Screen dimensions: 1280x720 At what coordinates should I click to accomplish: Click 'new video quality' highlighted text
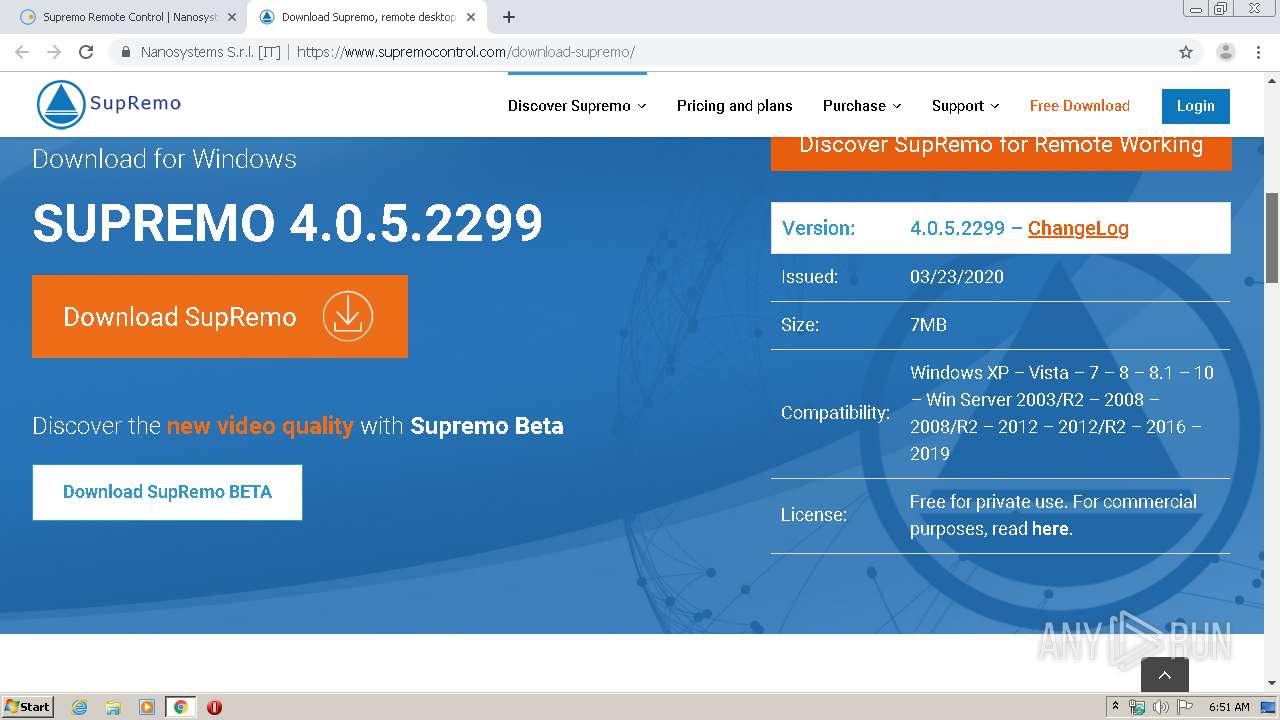click(260, 426)
